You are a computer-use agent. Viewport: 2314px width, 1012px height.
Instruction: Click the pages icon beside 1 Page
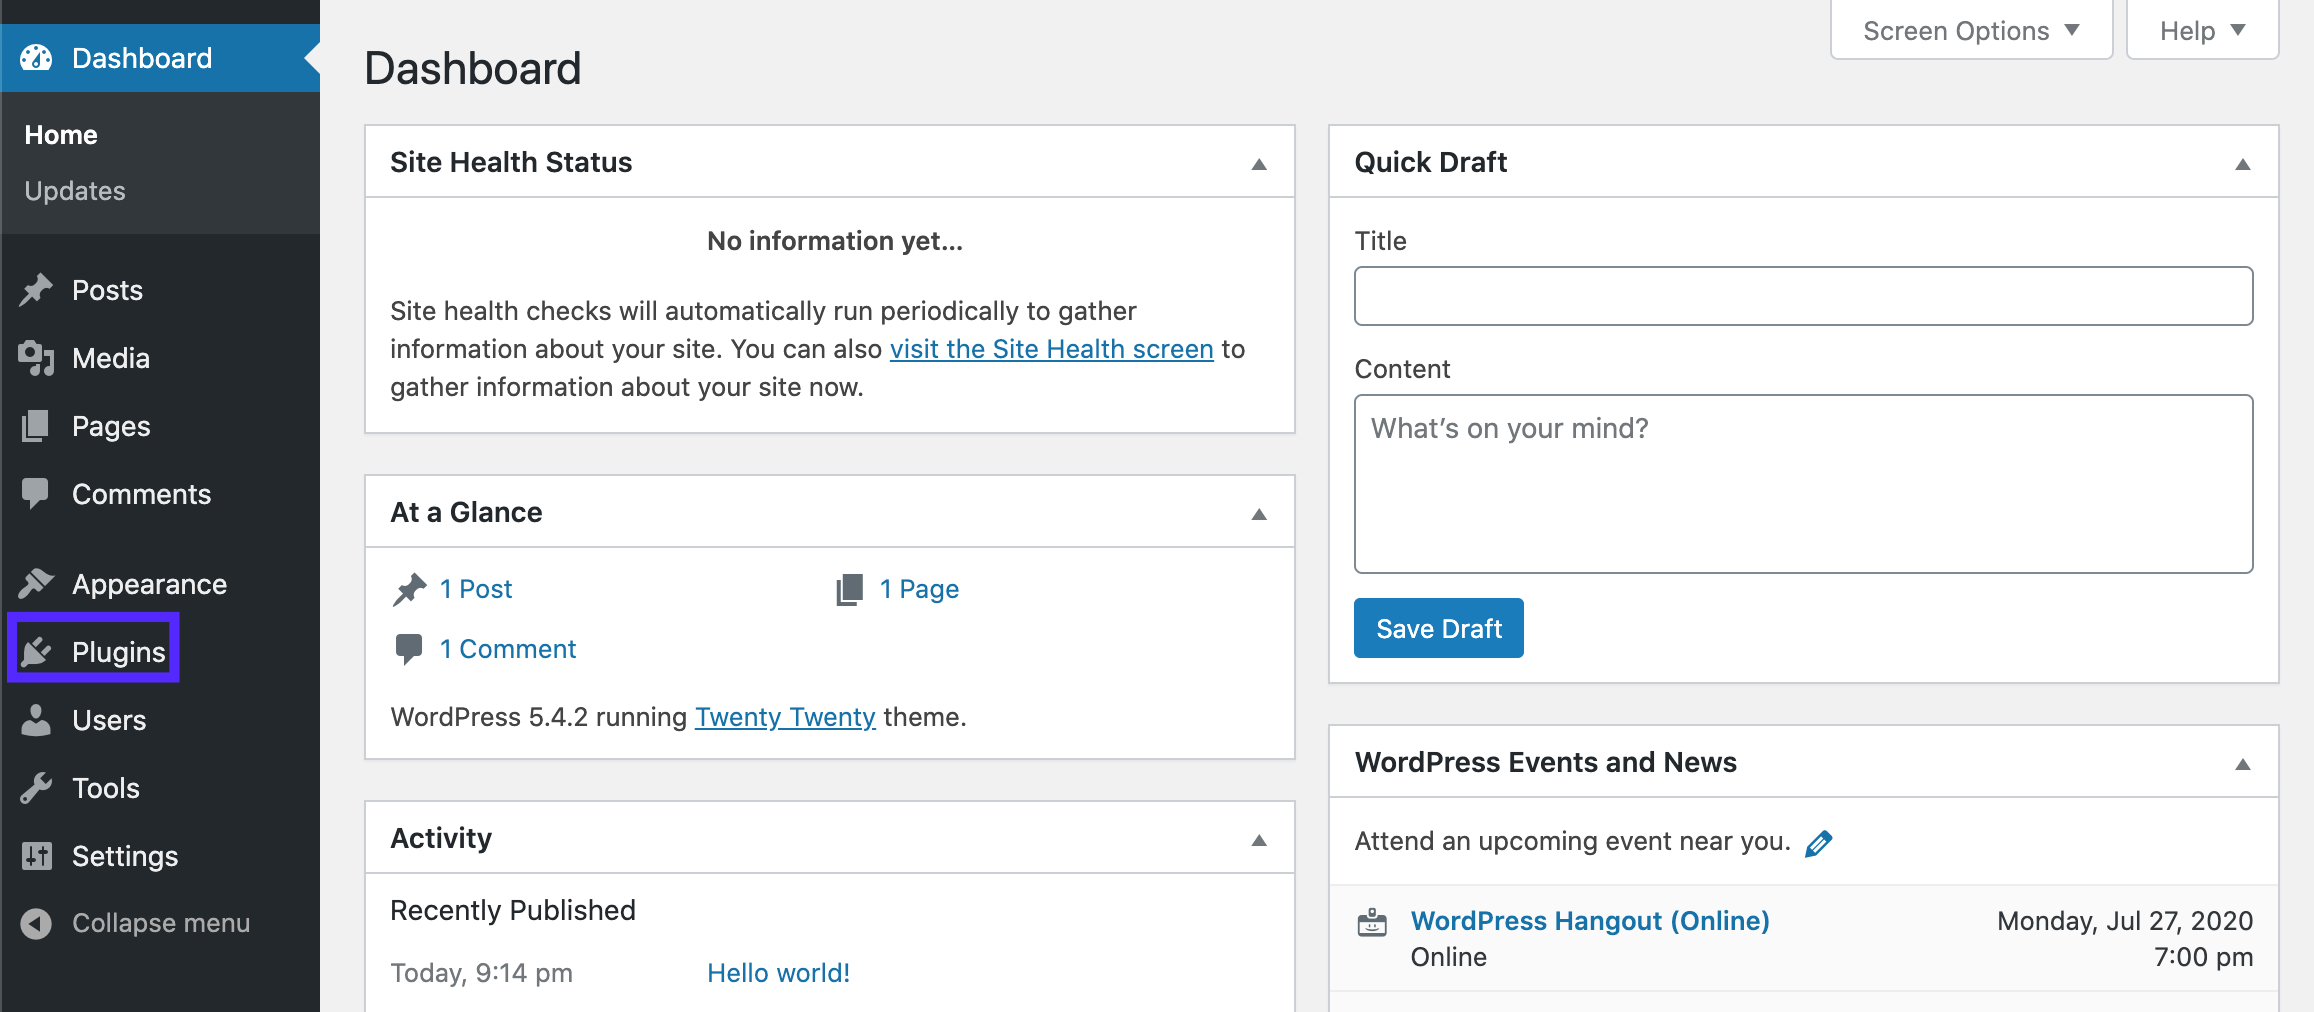click(849, 589)
